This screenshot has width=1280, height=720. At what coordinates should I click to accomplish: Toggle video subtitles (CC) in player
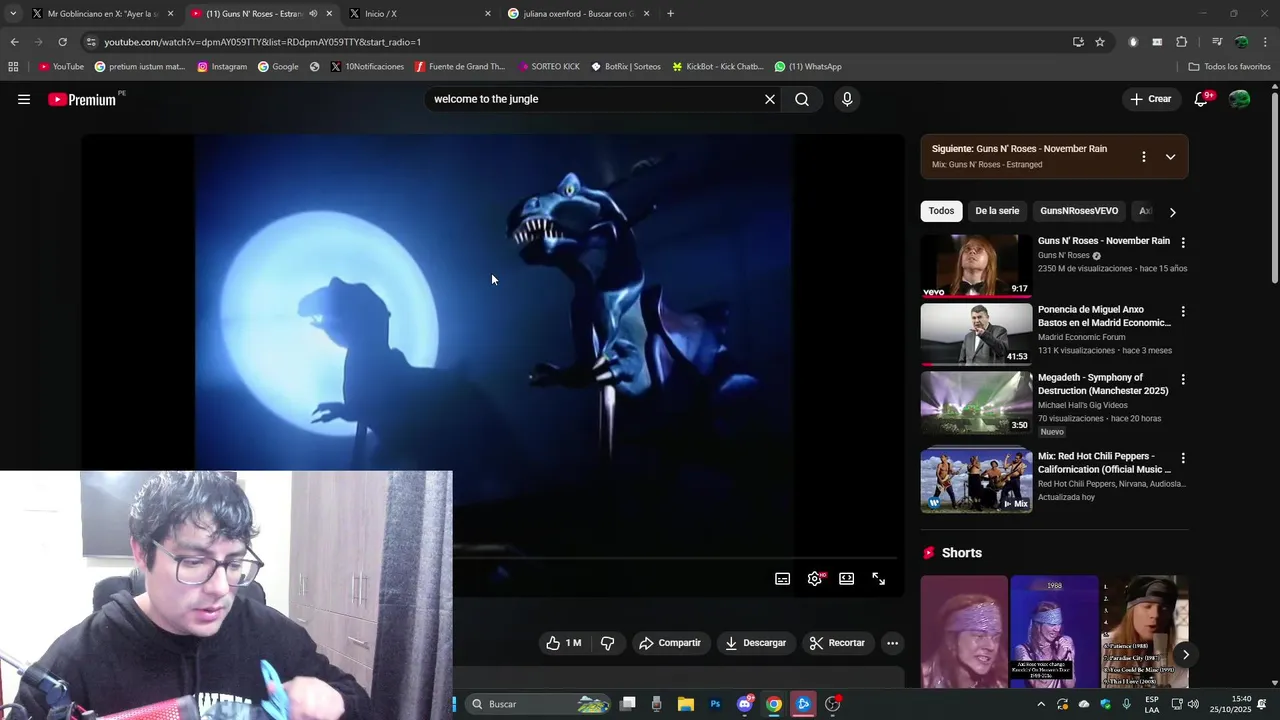point(783,579)
